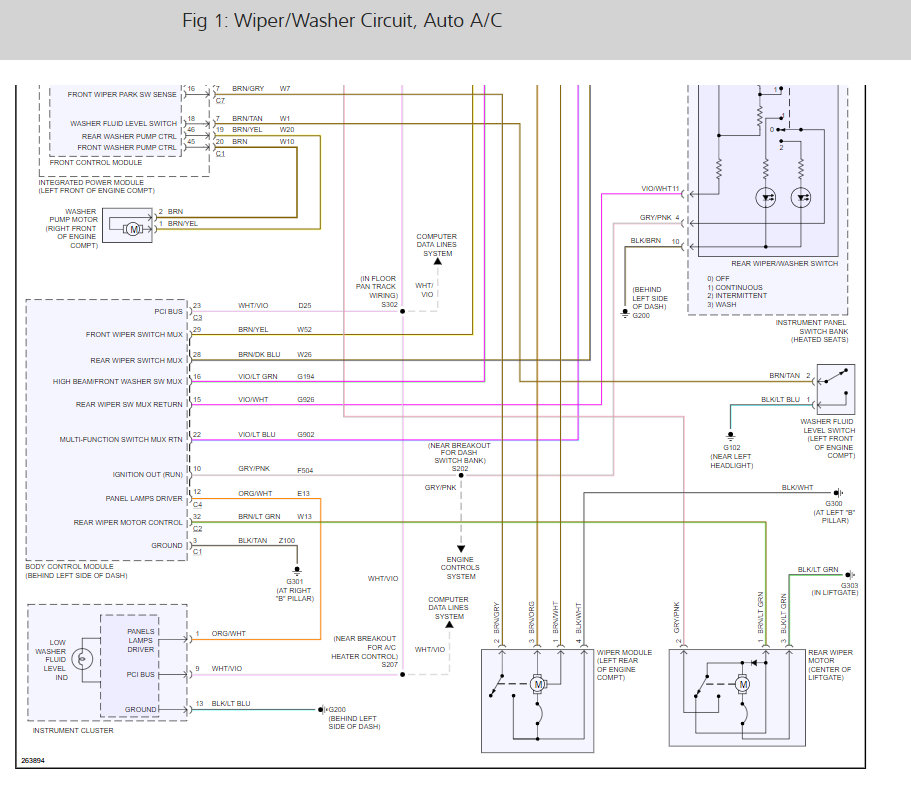
Task: Click the FRONT WIPER SWITCH MUX label
Action: (134, 335)
